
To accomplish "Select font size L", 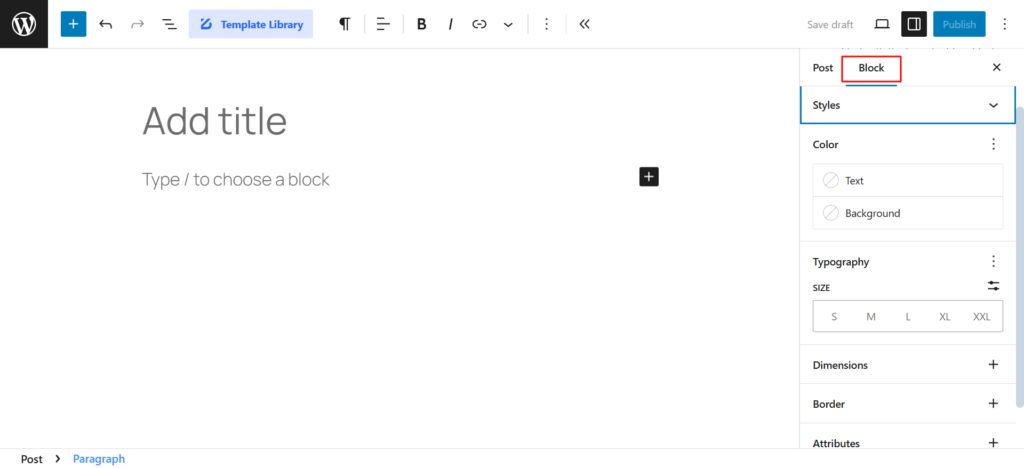I will pyautogui.click(x=908, y=317).
